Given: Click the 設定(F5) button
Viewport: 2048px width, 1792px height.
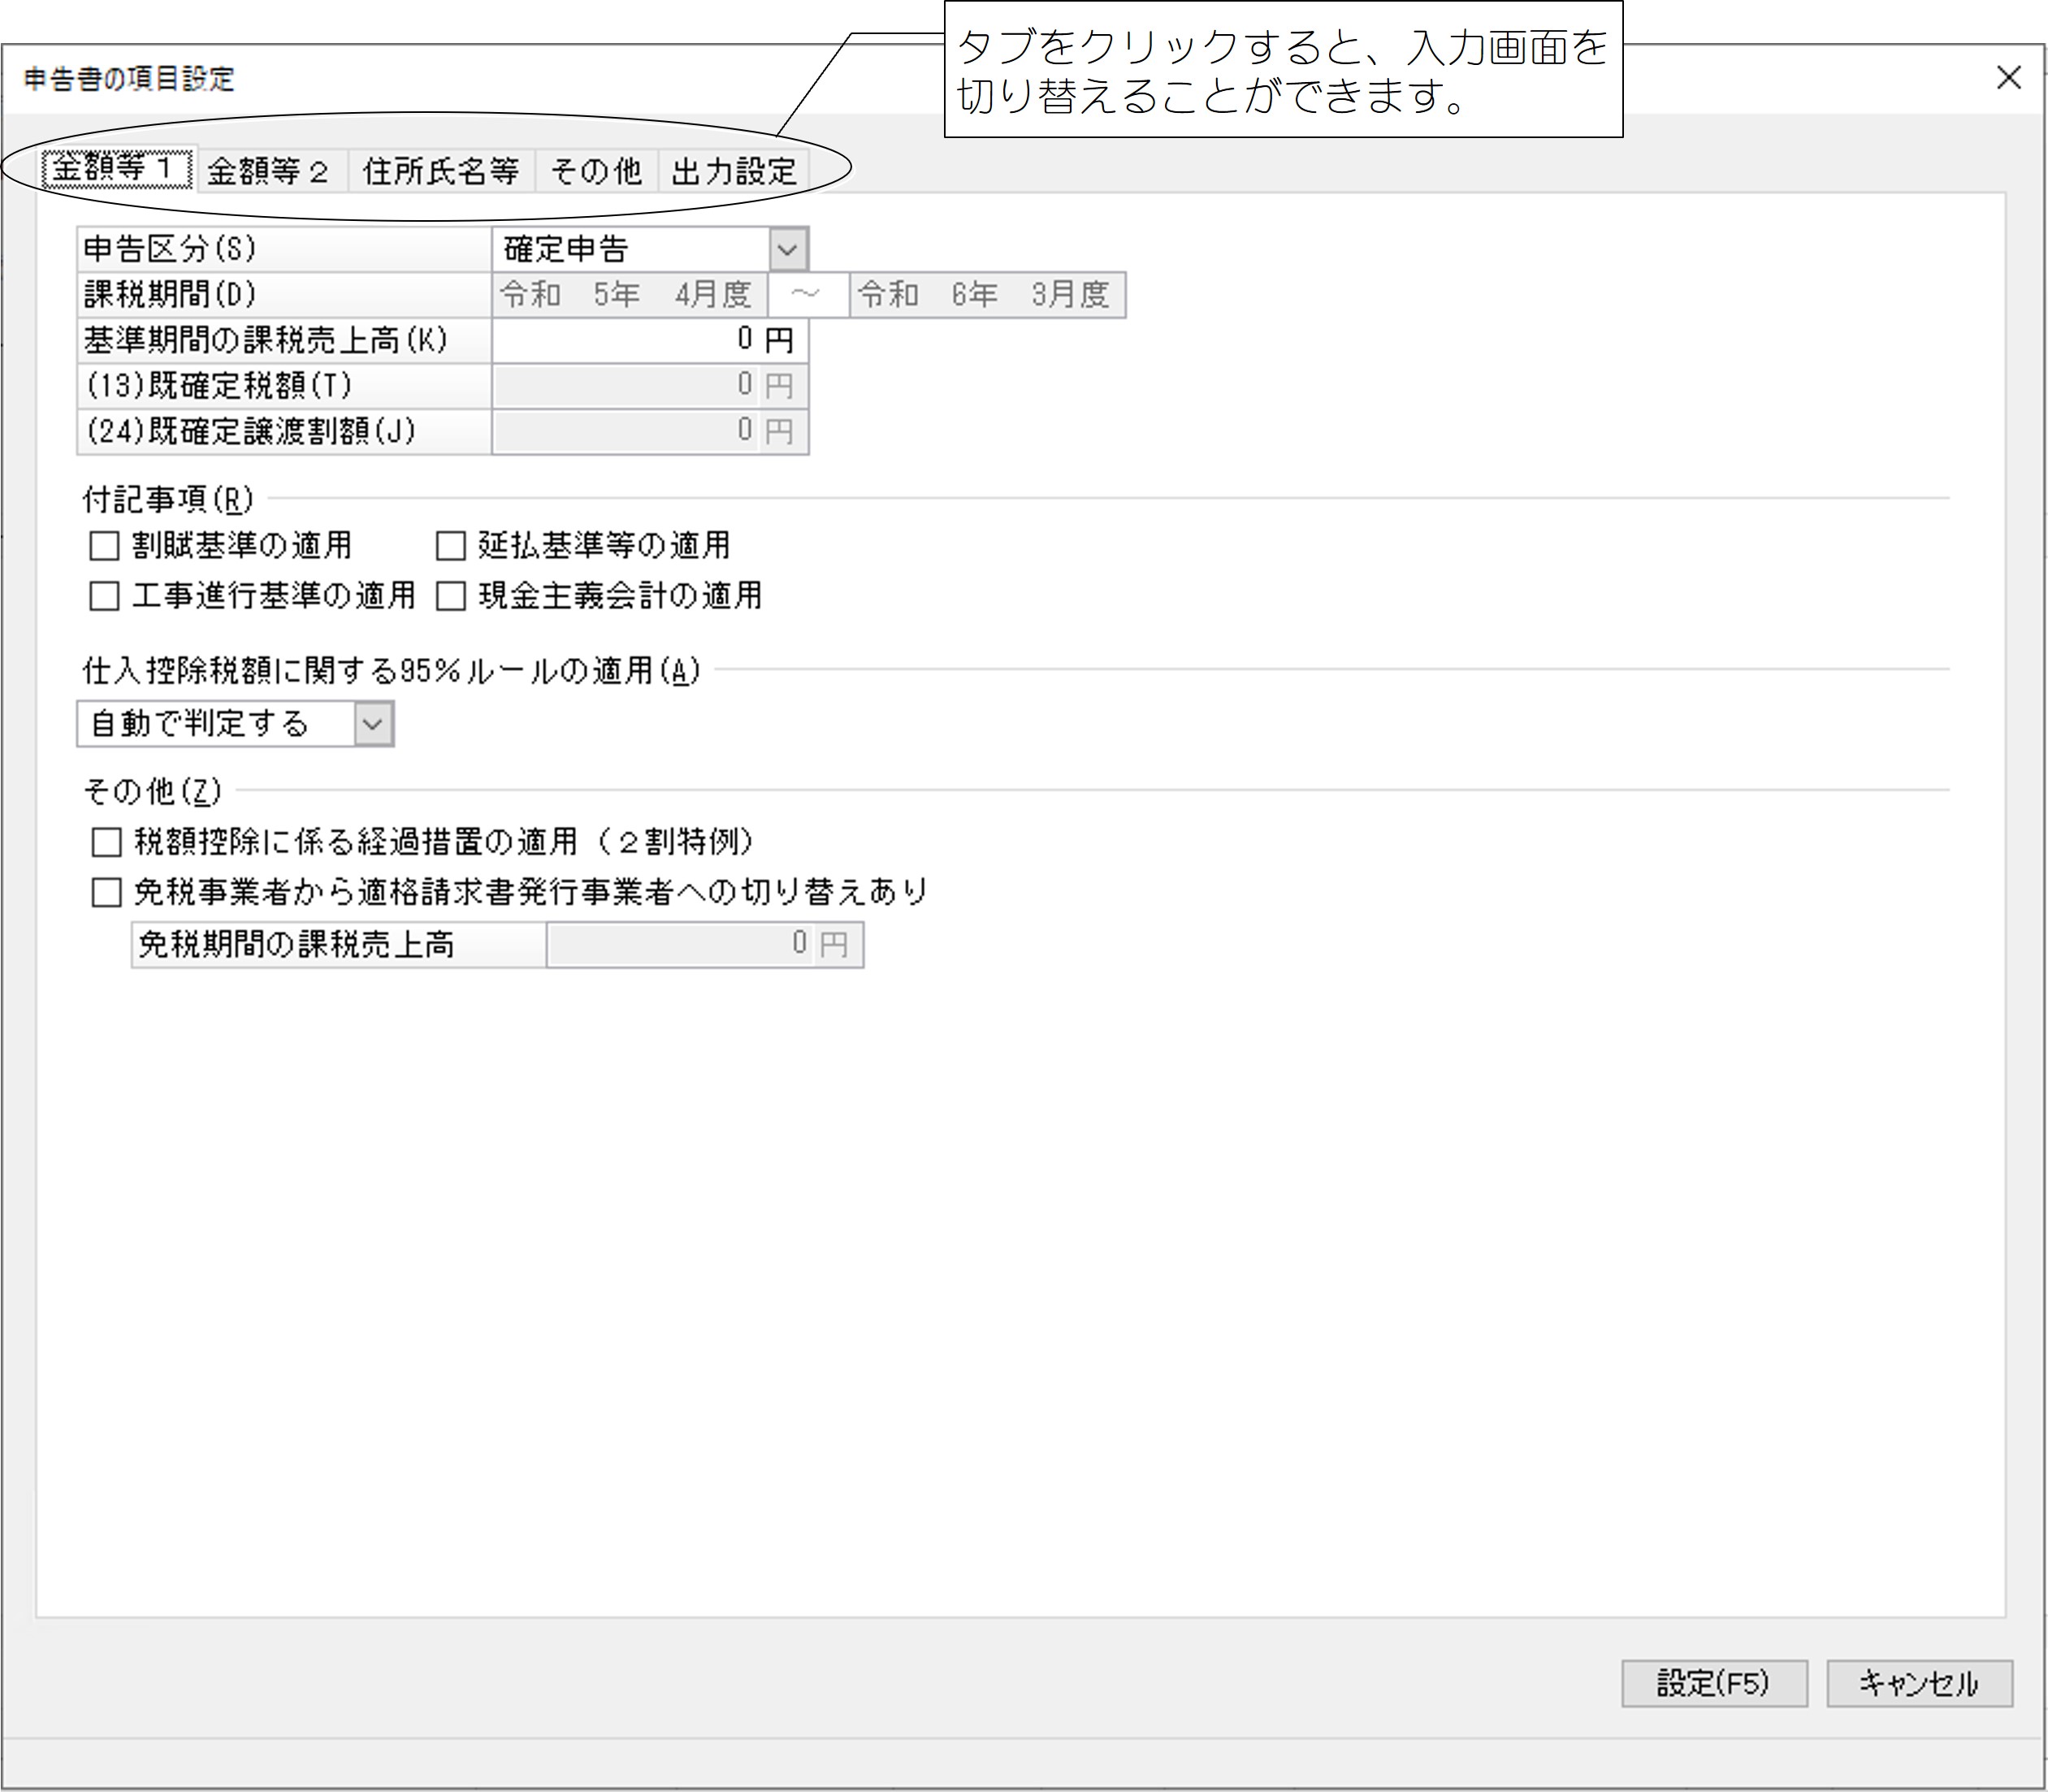Looking at the screenshot, I should (1713, 1684).
